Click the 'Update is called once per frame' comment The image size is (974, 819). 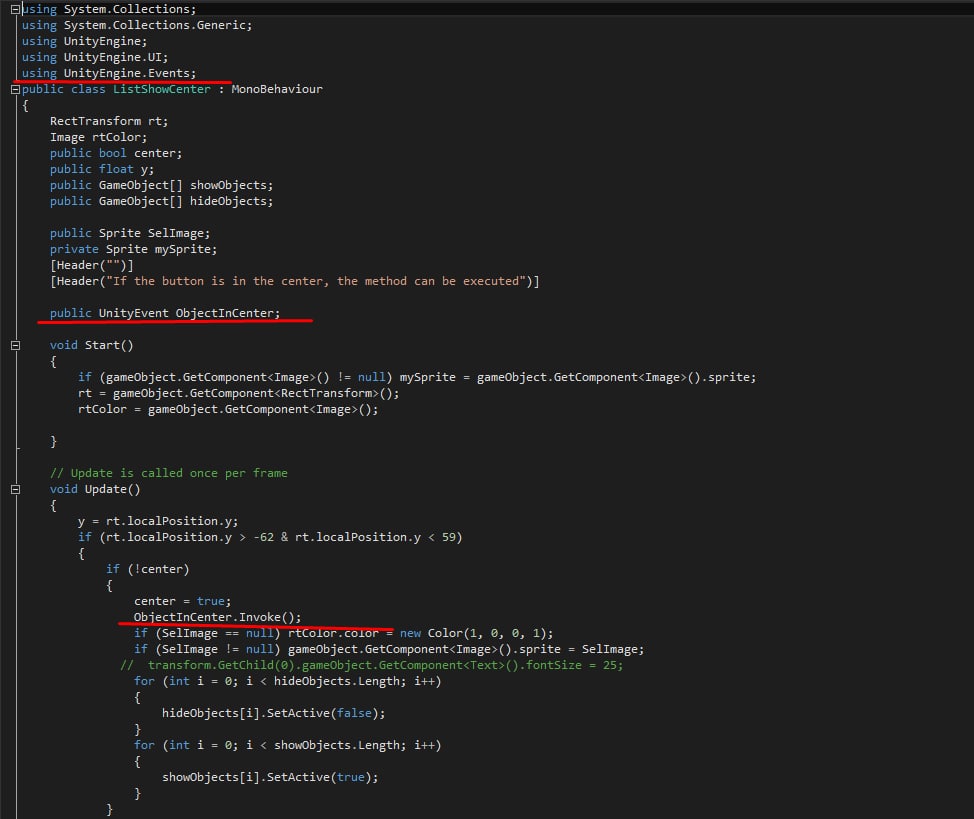click(x=169, y=474)
